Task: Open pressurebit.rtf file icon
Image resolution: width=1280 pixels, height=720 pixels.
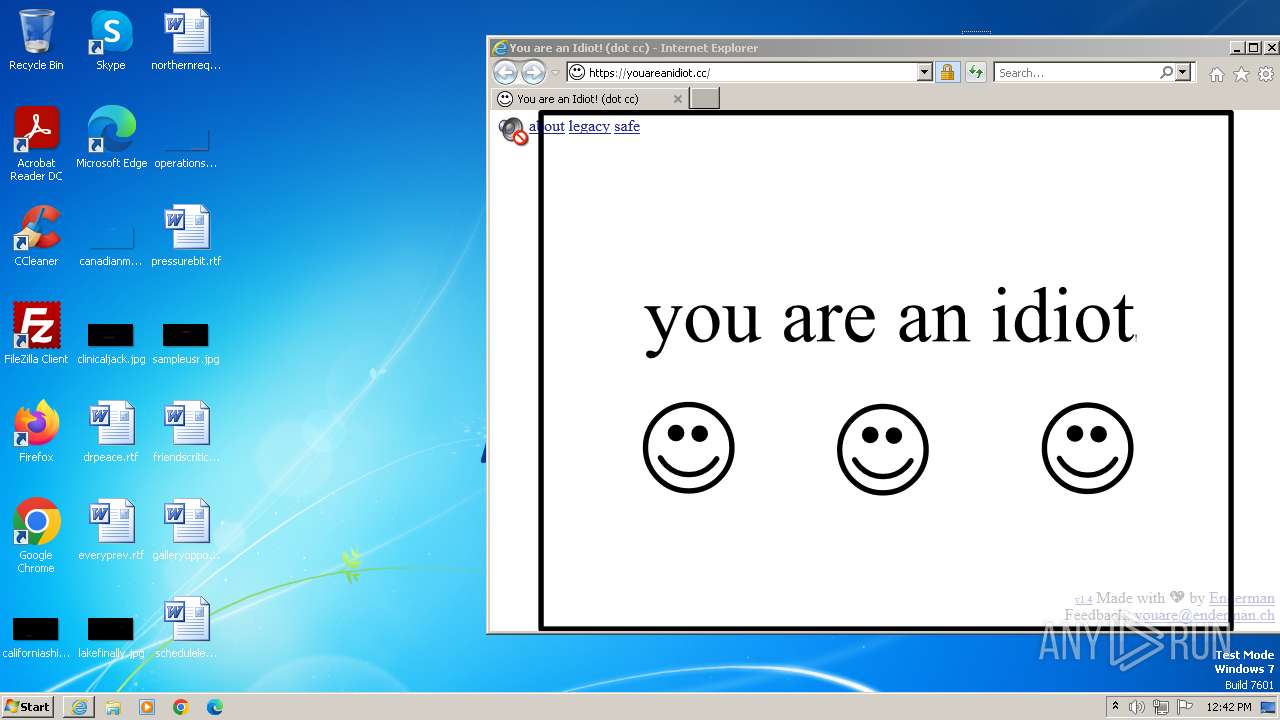Action: point(186,236)
